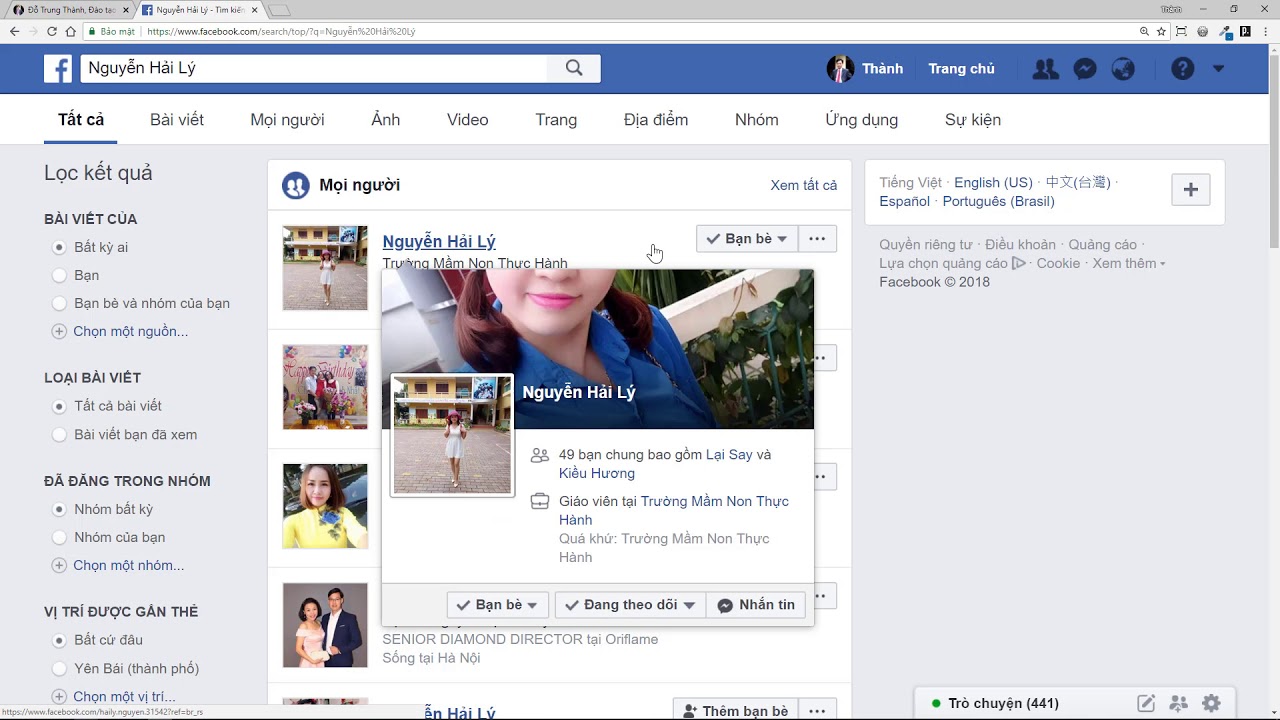Select 'Bài viết bạn đã xem' option
The image size is (1280, 720).
tap(60, 435)
